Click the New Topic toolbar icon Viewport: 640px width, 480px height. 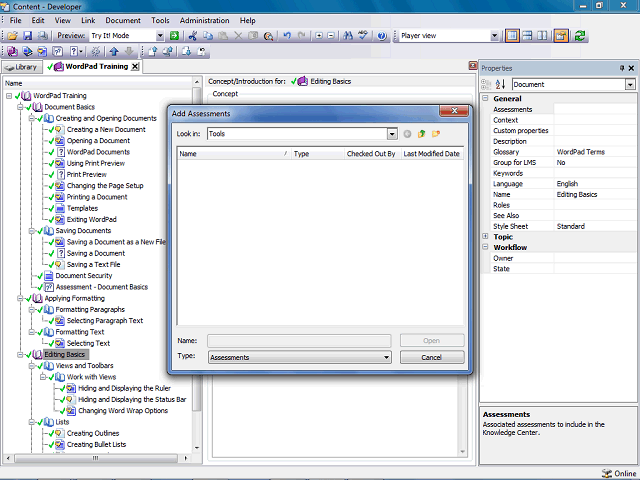(x=42, y=51)
